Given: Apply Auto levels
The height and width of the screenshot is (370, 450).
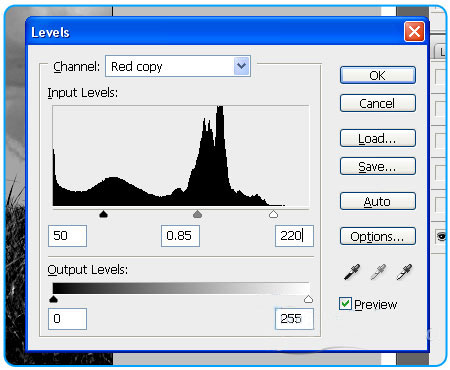Looking at the screenshot, I should click(378, 201).
